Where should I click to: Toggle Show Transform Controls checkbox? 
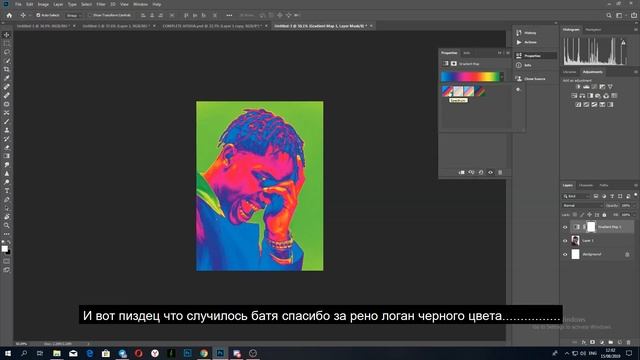tap(90, 15)
